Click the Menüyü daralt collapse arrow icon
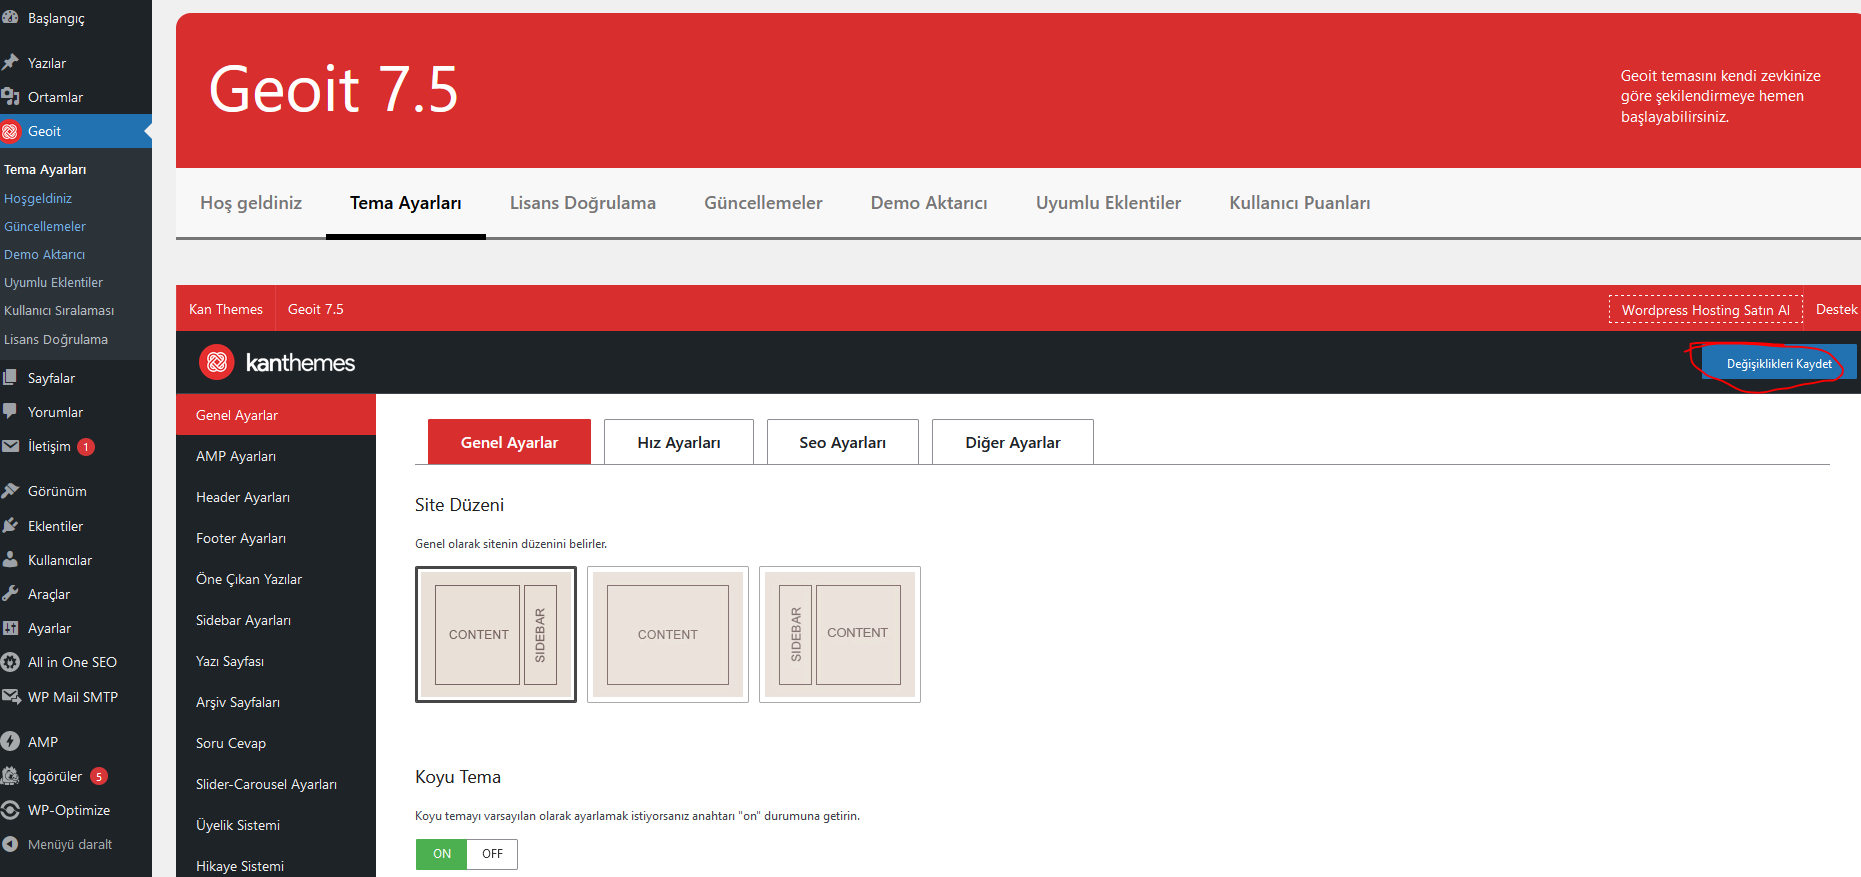Screen dimensions: 1861x877 click(10, 844)
